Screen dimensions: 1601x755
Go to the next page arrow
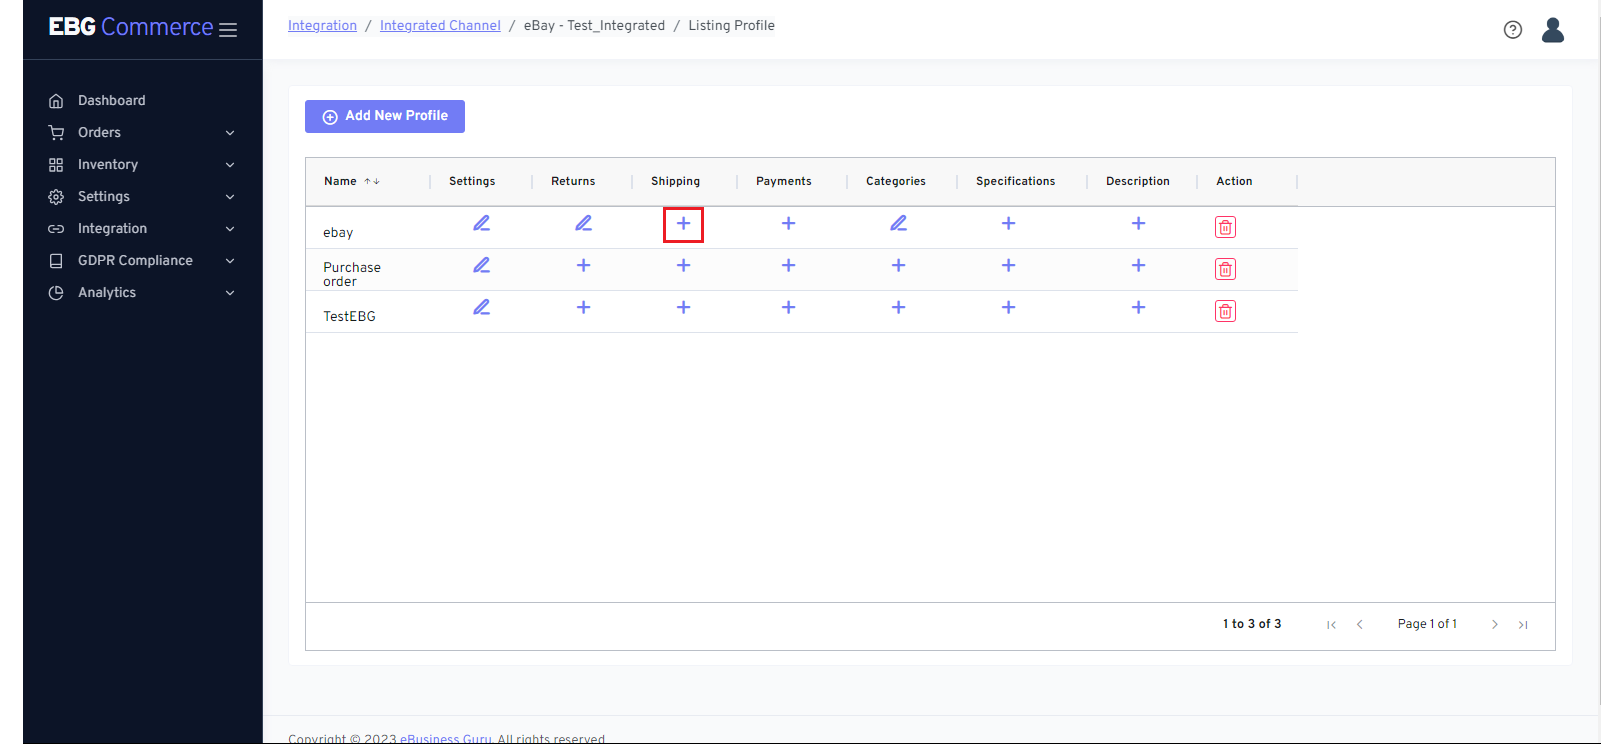click(1494, 625)
